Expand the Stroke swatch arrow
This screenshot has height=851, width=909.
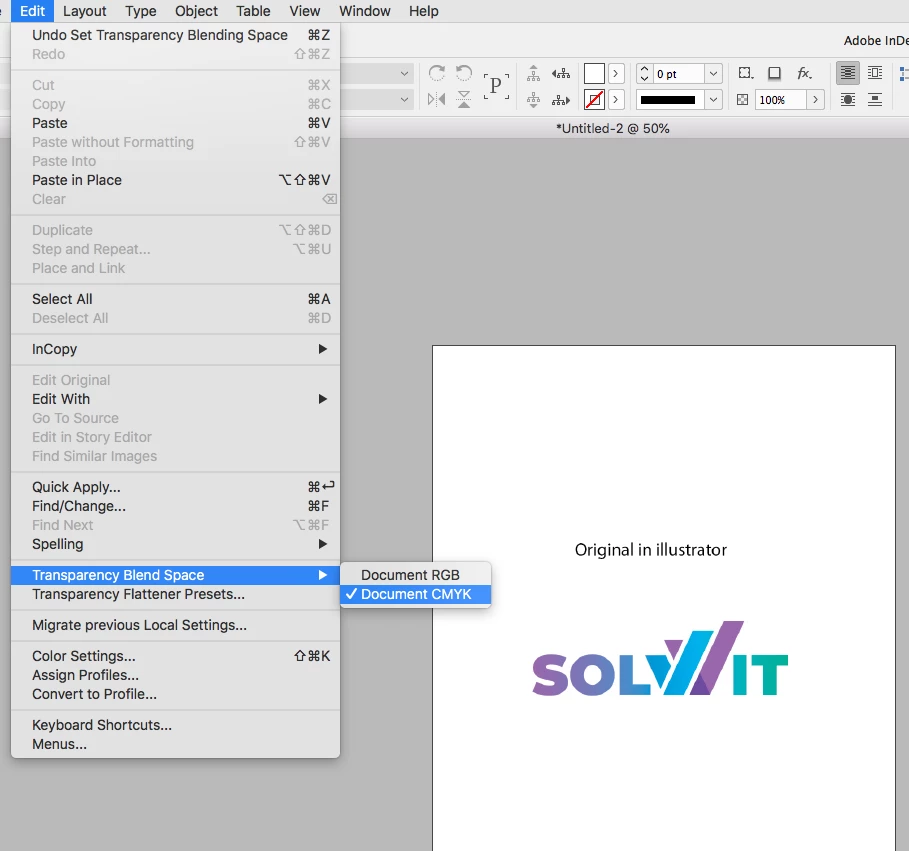(616, 100)
